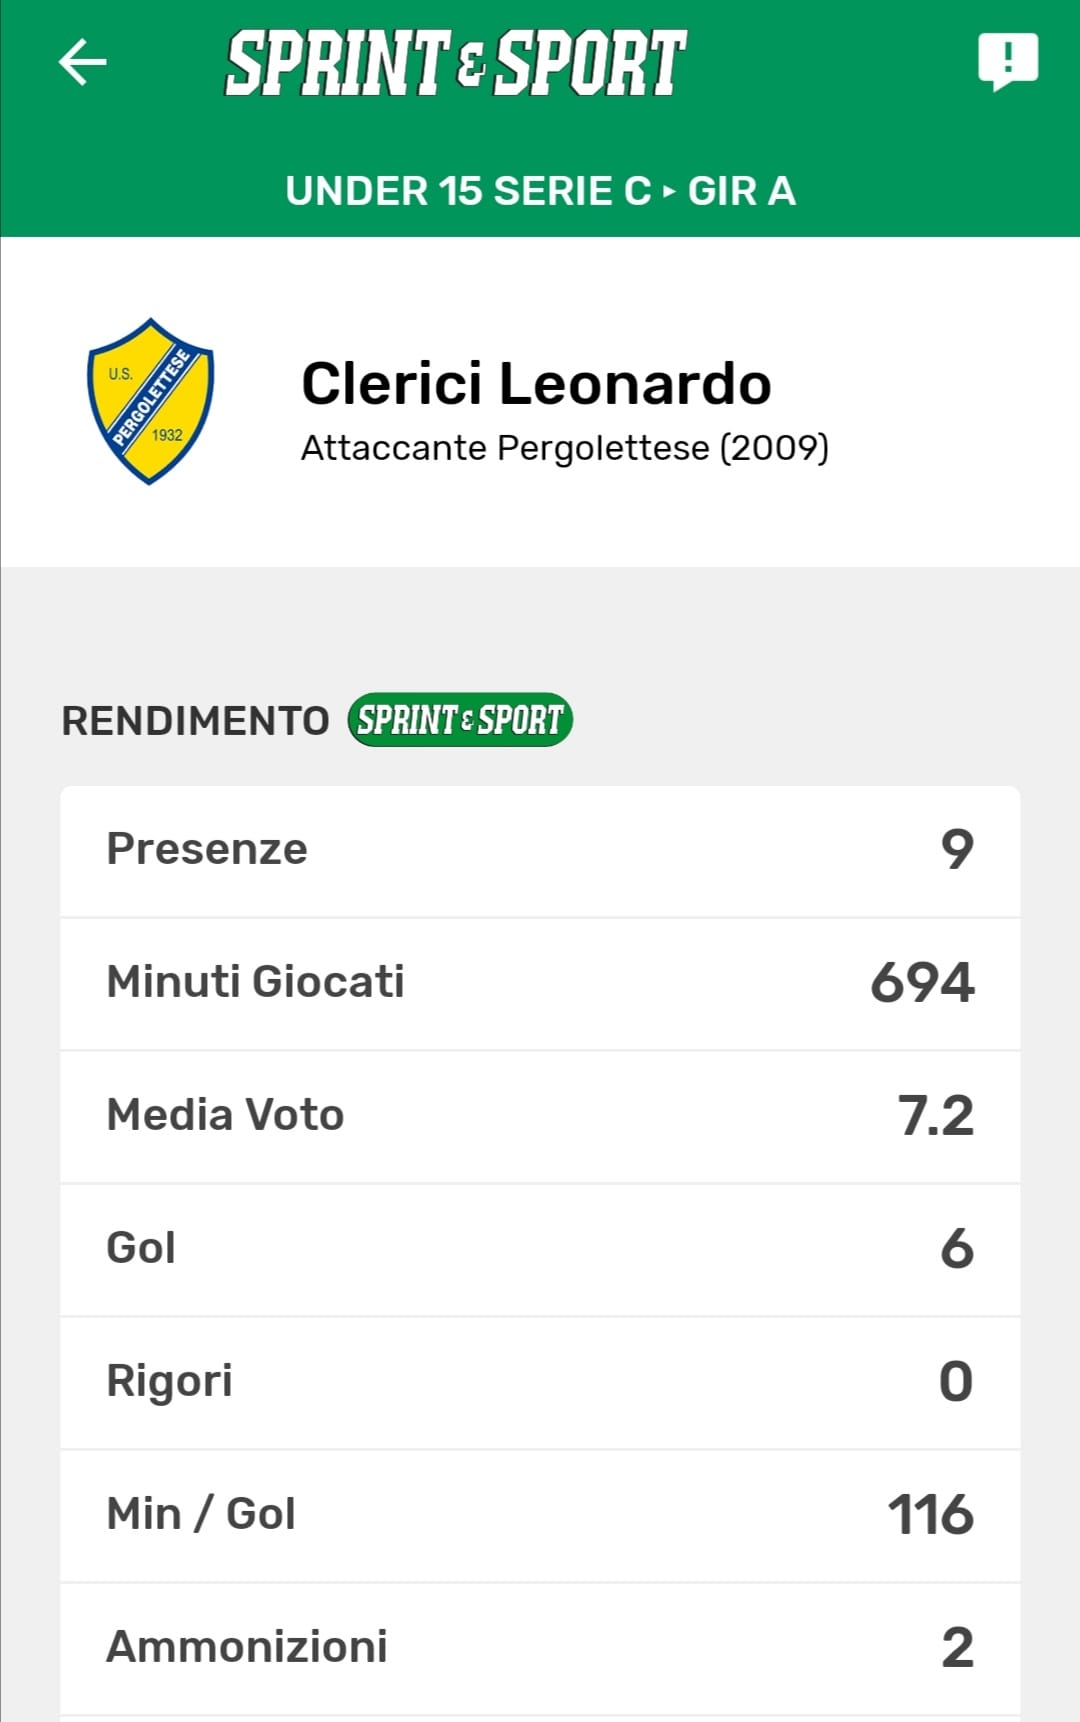Image resolution: width=1080 pixels, height=1722 pixels.
Task: Tap the Sprint & Sport header logo
Action: 456,63
